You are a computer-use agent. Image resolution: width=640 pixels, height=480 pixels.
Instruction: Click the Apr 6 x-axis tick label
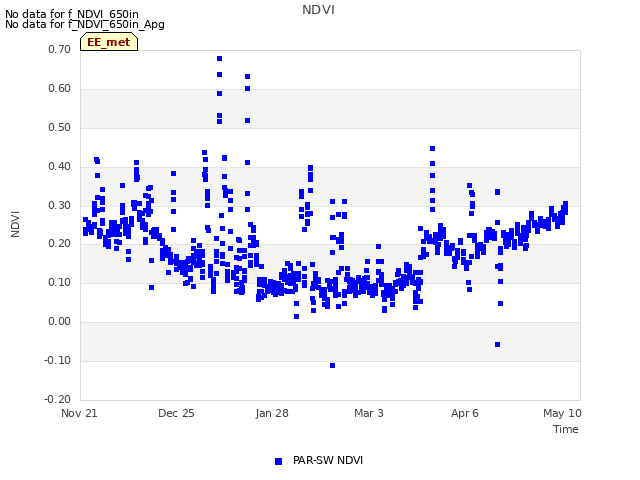[465, 413]
